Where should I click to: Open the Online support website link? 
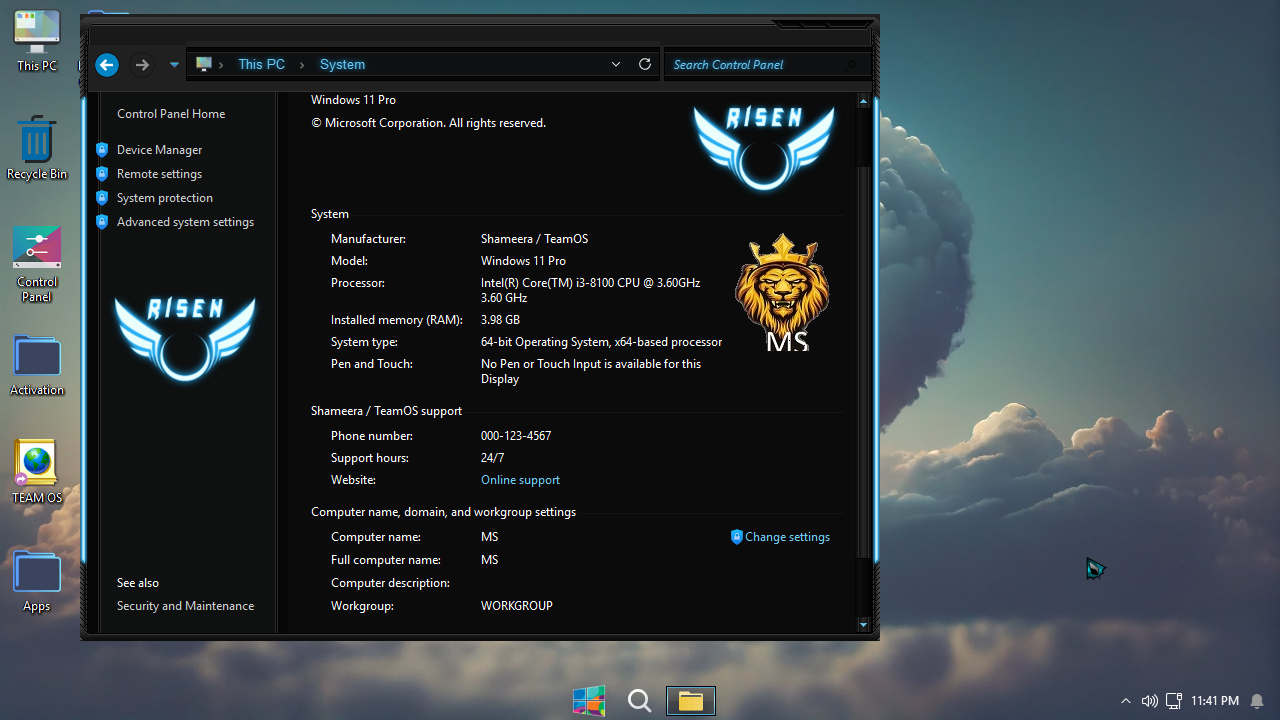pyautogui.click(x=520, y=480)
